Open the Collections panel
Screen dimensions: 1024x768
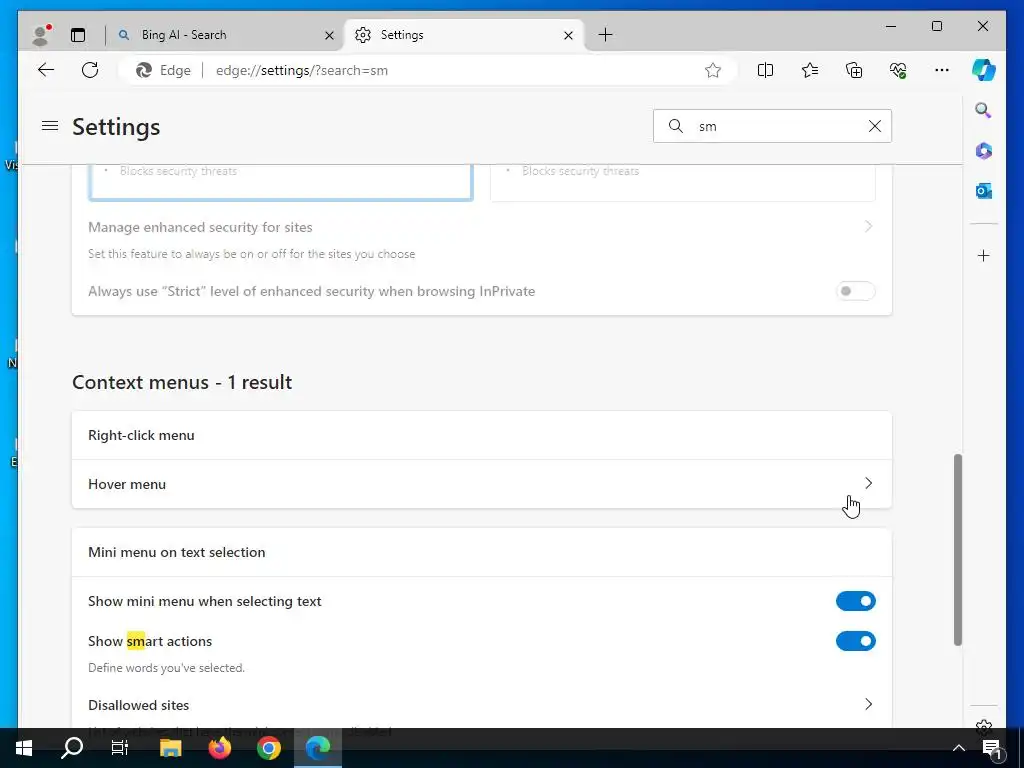[x=854, y=70]
